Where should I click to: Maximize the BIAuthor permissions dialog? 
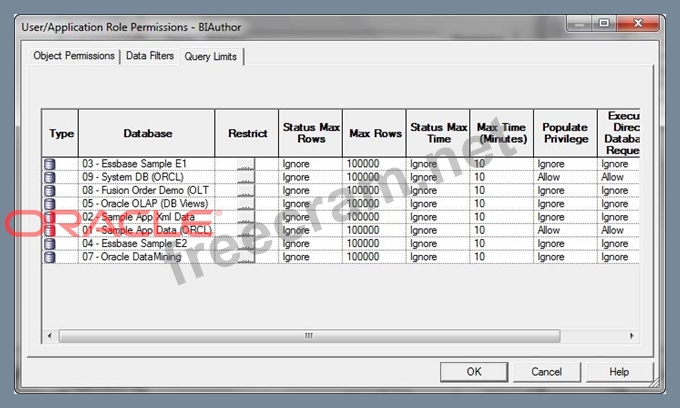[x=604, y=23]
